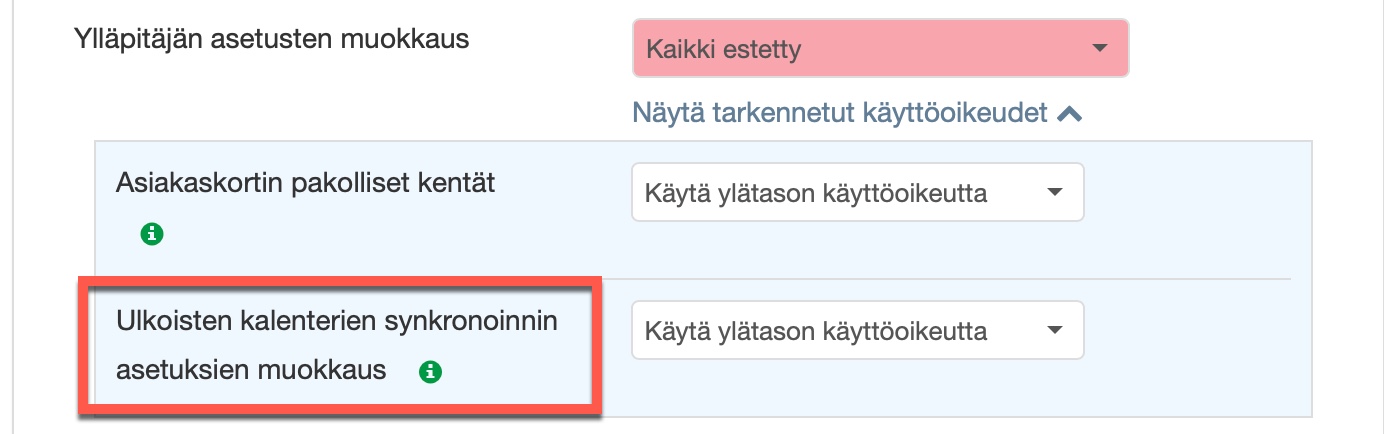Click the word Näytä in the expander link
This screenshot has height=434, width=1384.
(x=668, y=113)
